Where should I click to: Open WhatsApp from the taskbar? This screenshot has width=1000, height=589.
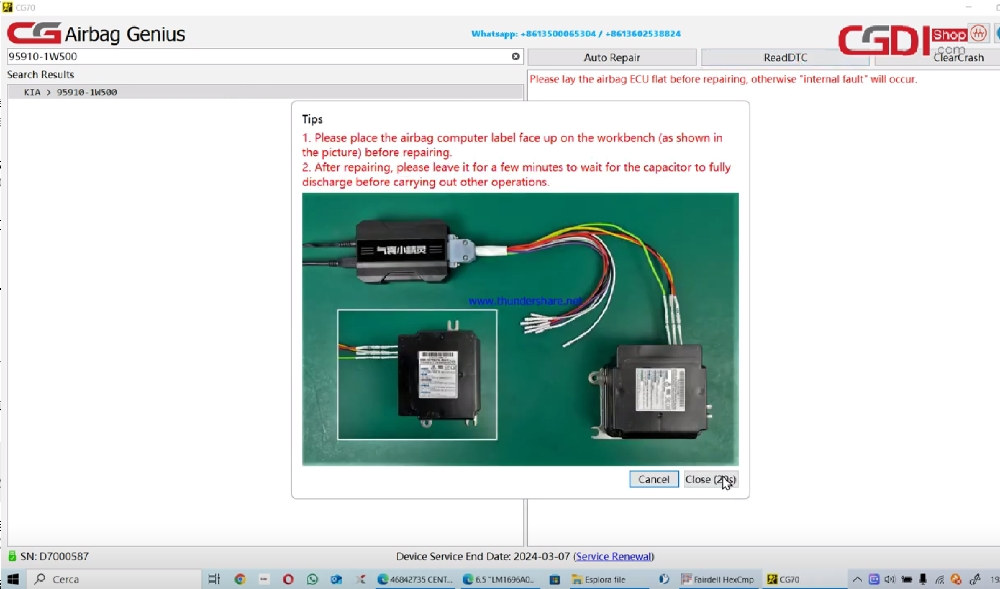(x=312, y=579)
